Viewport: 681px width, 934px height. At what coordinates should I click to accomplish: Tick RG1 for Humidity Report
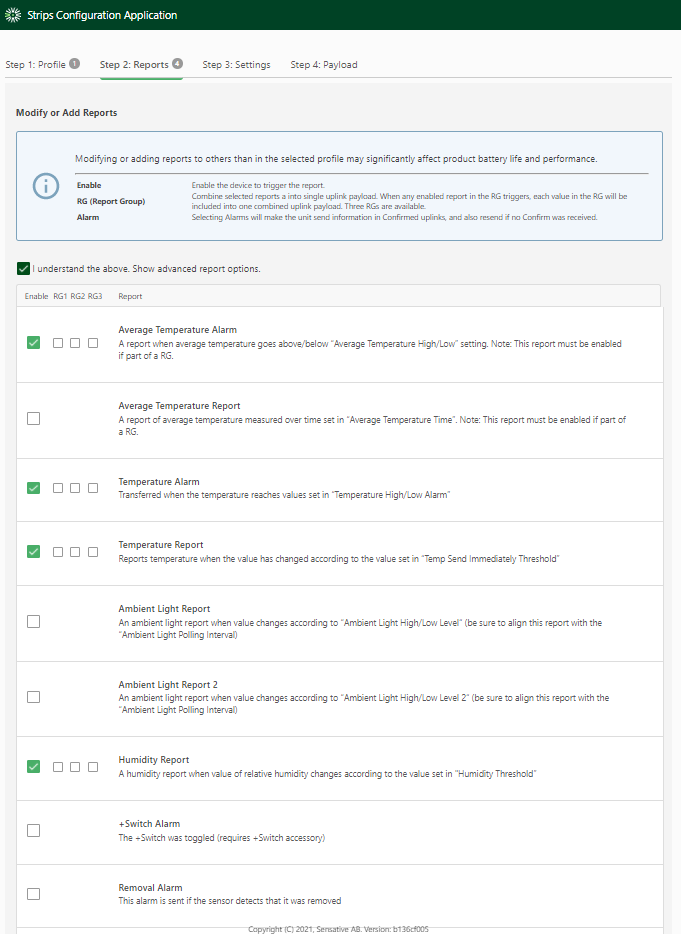(x=58, y=767)
